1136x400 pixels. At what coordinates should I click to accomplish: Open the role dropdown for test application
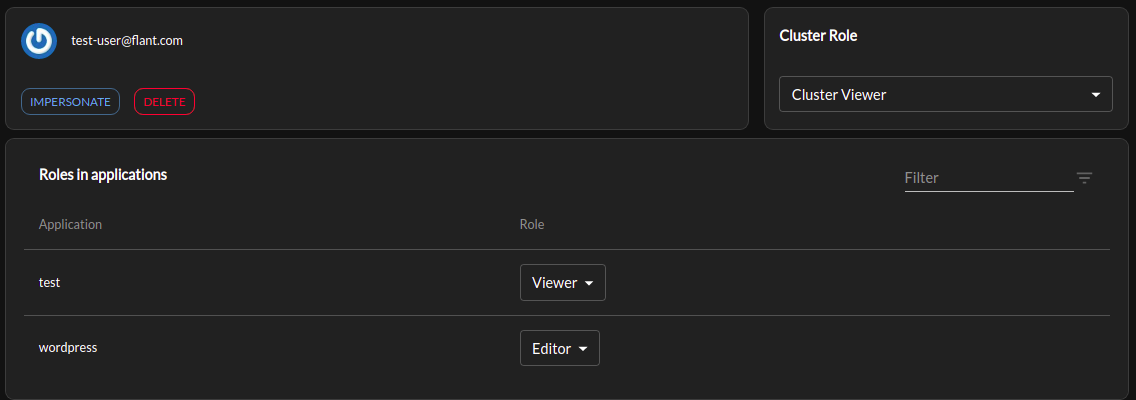[x=562, y=282]
